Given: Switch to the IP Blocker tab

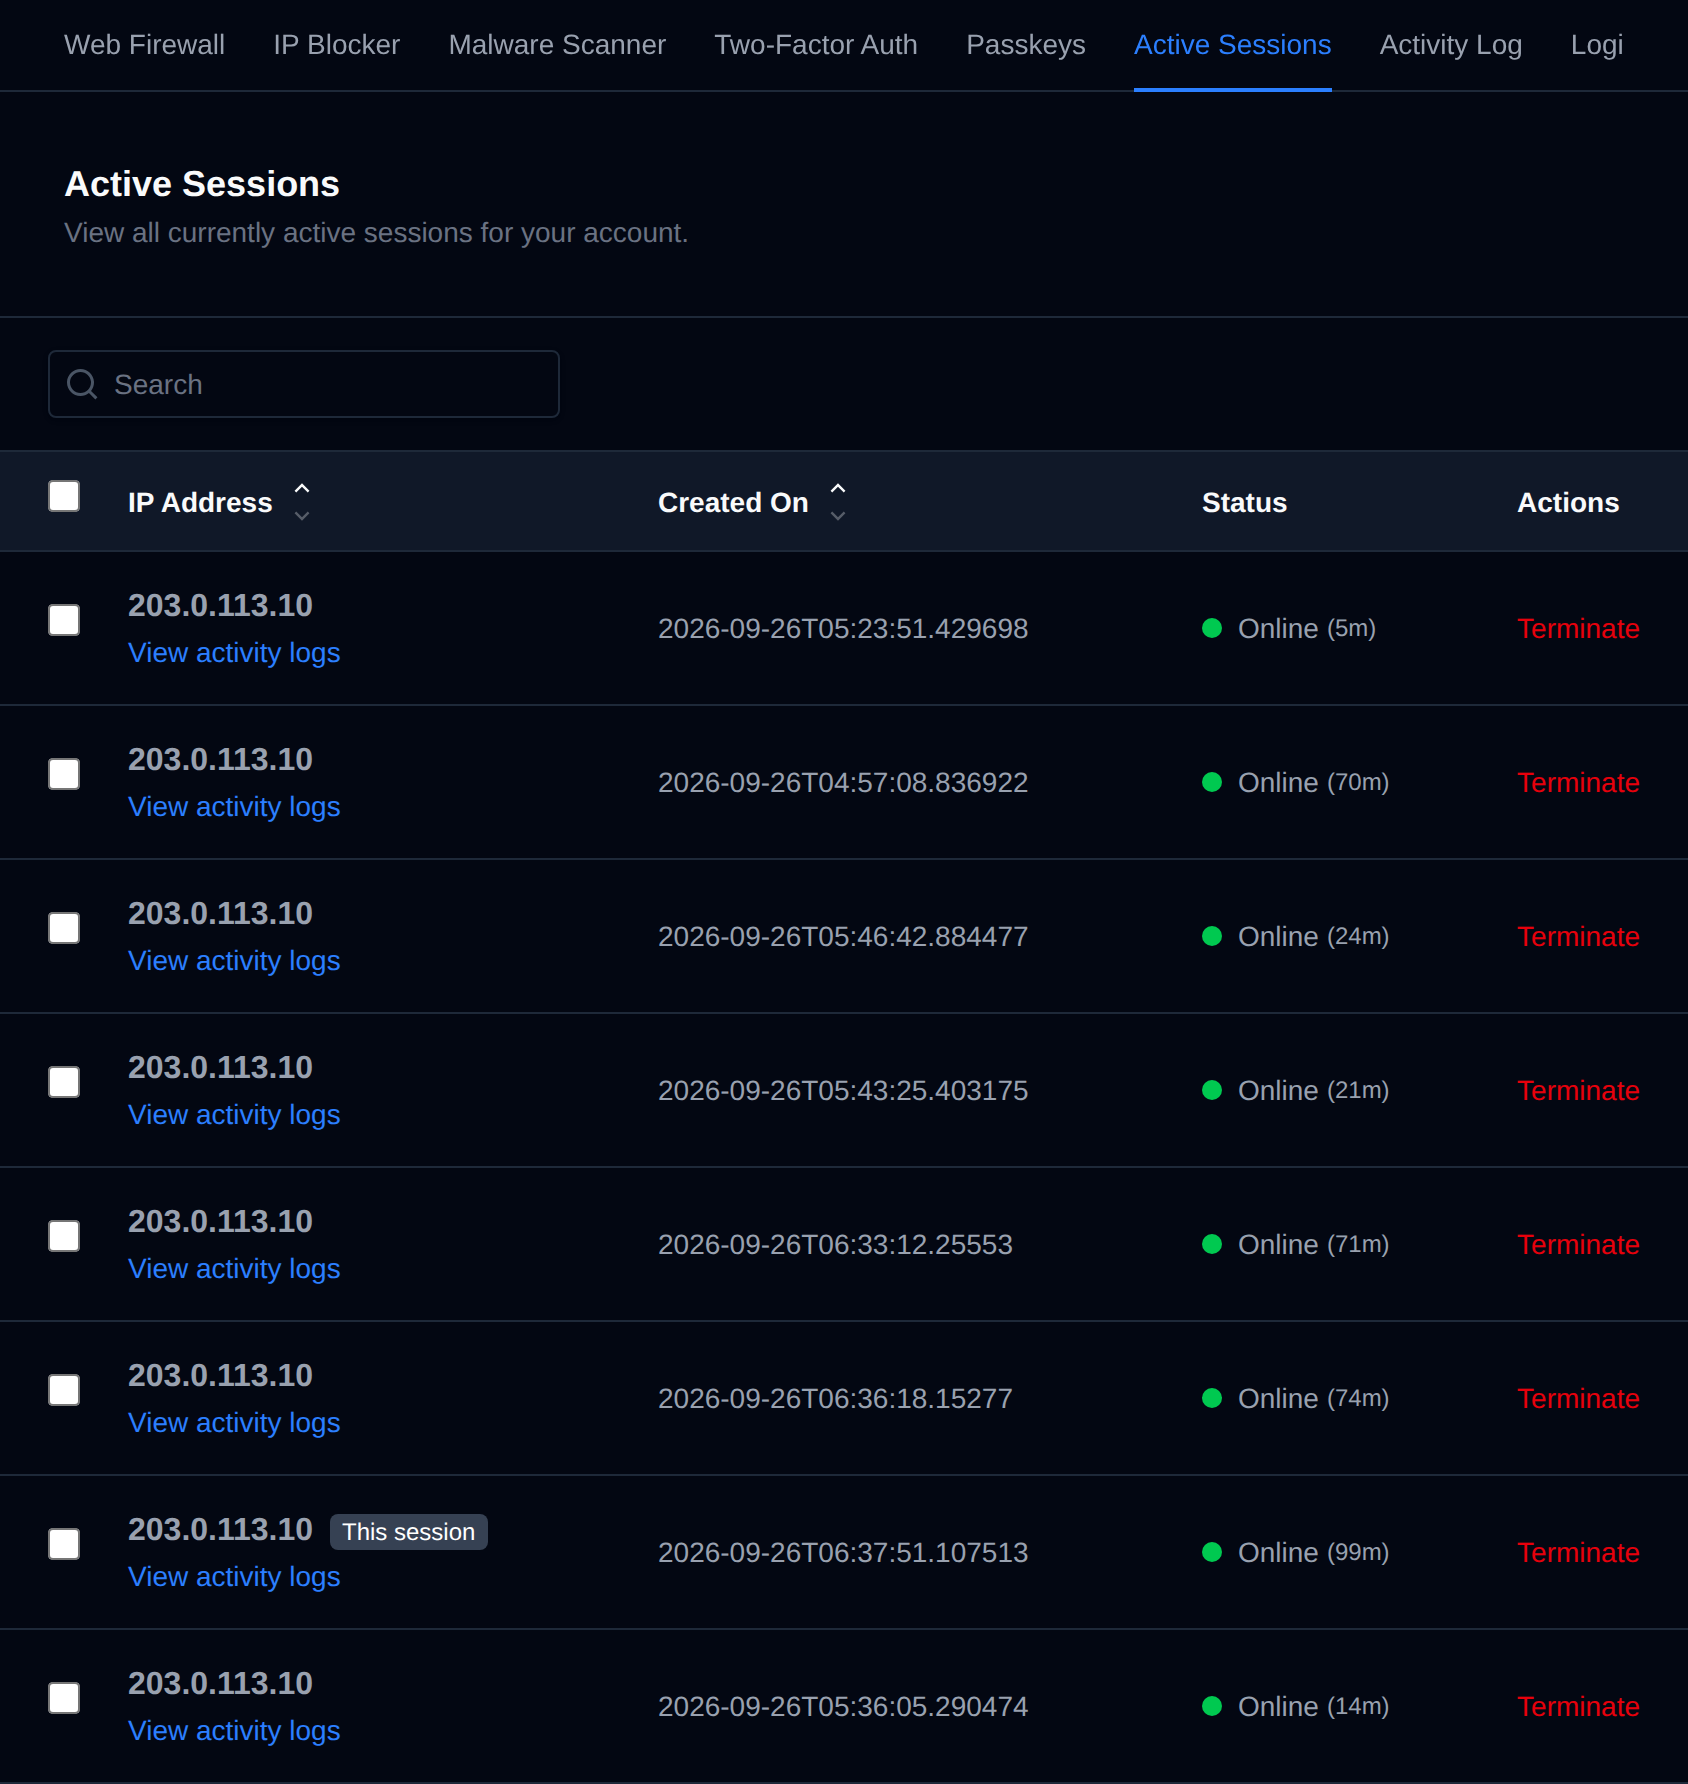Looking at the screenshot, I should point(336,45).
